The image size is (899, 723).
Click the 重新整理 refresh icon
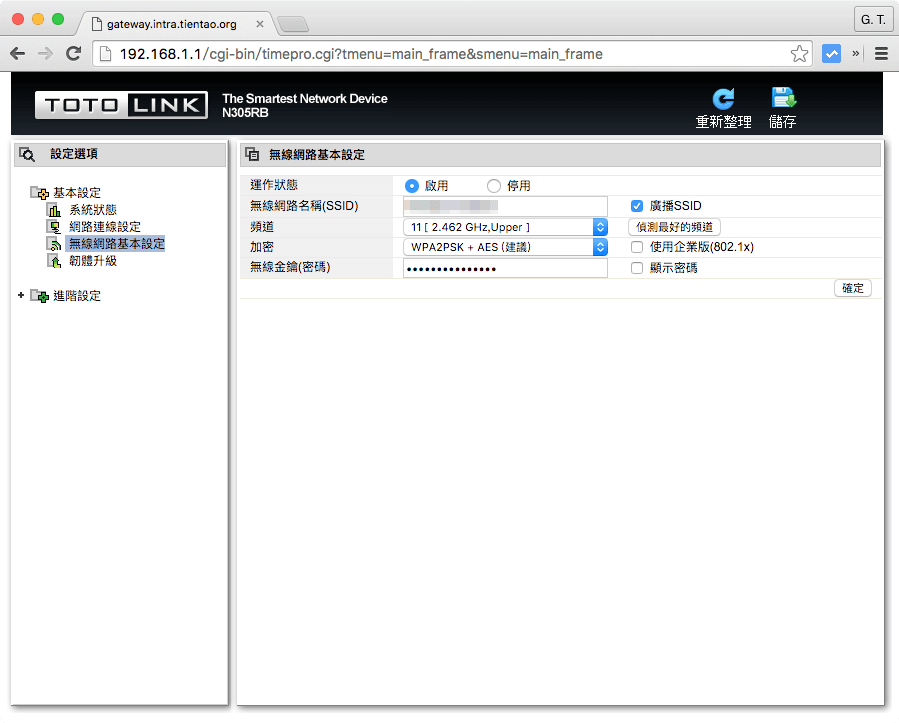coord(723,99)
